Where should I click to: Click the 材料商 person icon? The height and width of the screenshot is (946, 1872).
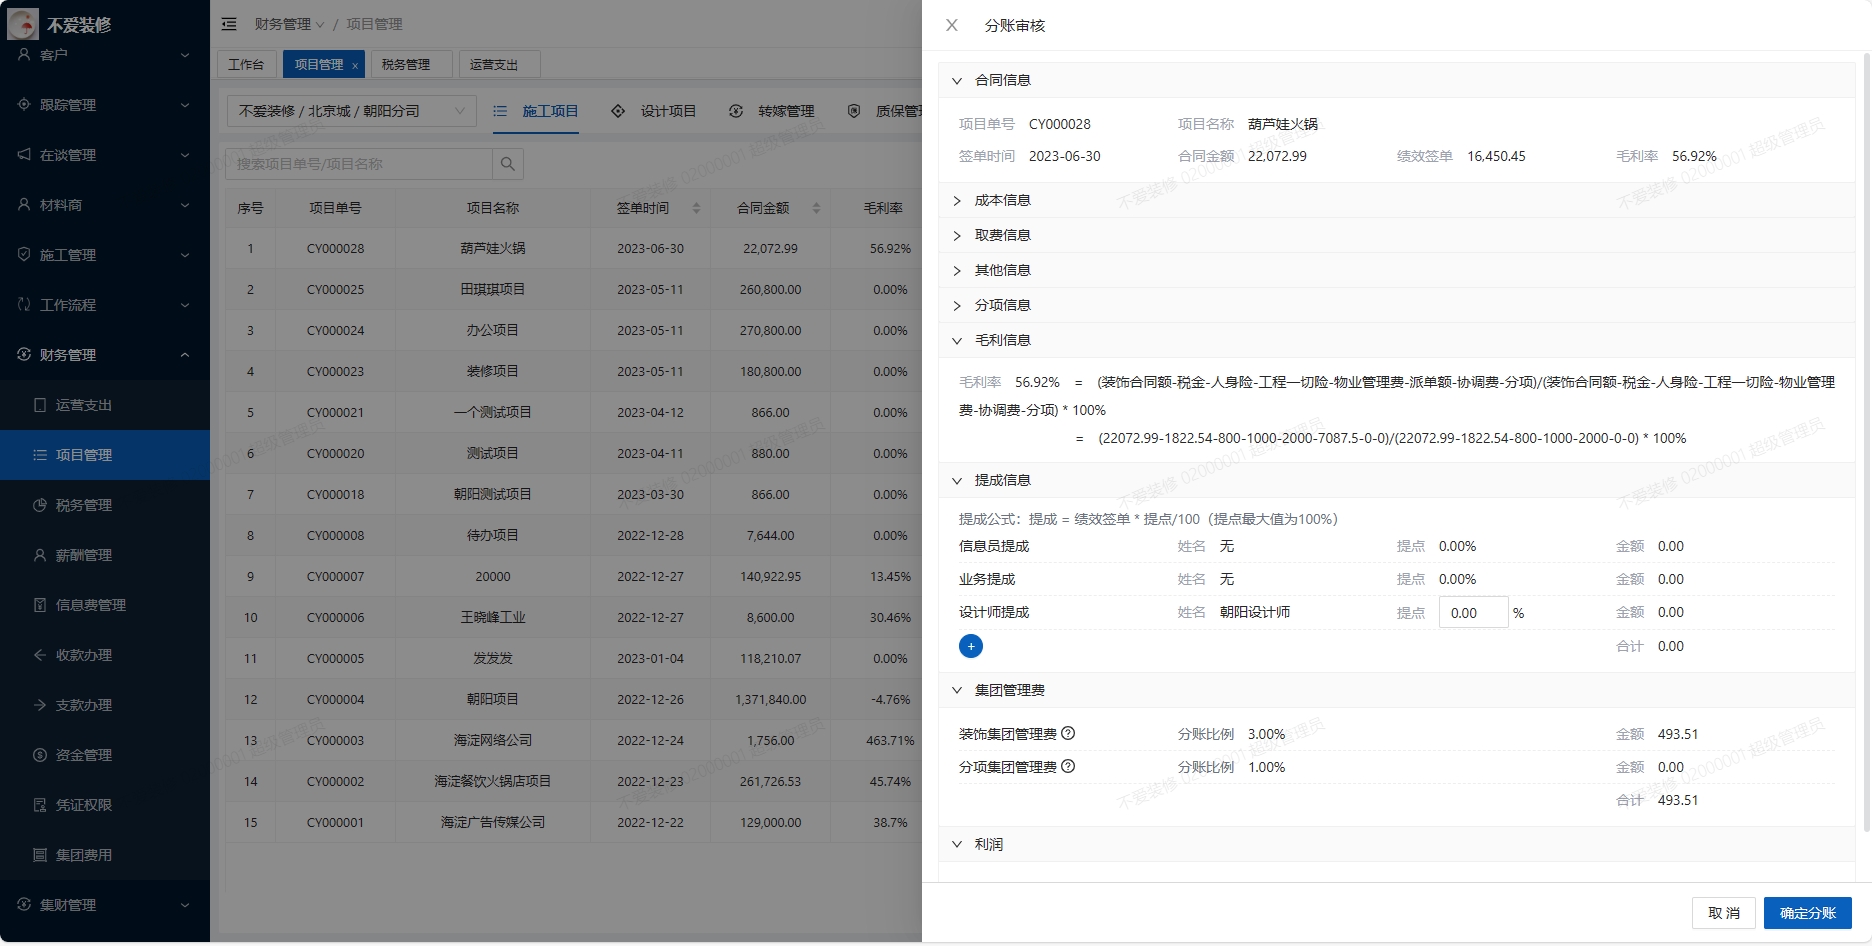tap(24, 204)
